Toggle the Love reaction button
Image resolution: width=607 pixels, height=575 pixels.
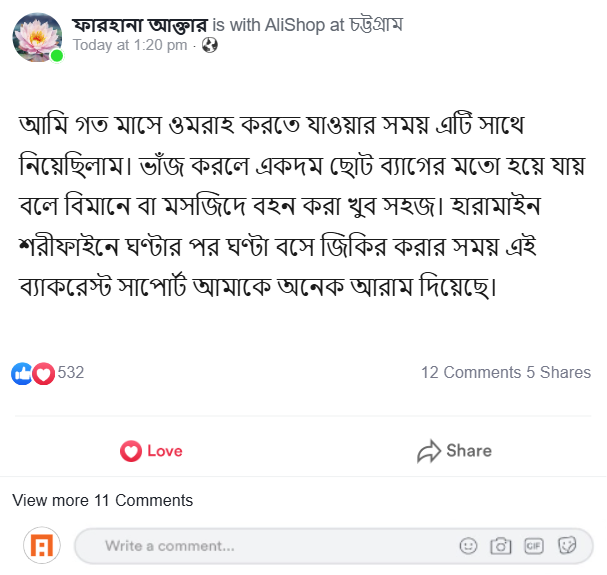tap(151, 451)
